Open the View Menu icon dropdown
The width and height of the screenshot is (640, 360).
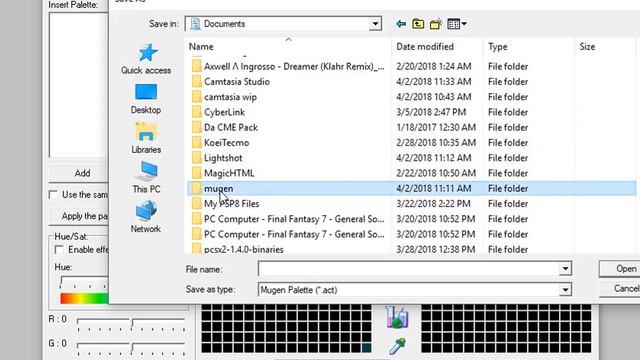(457, 24)
